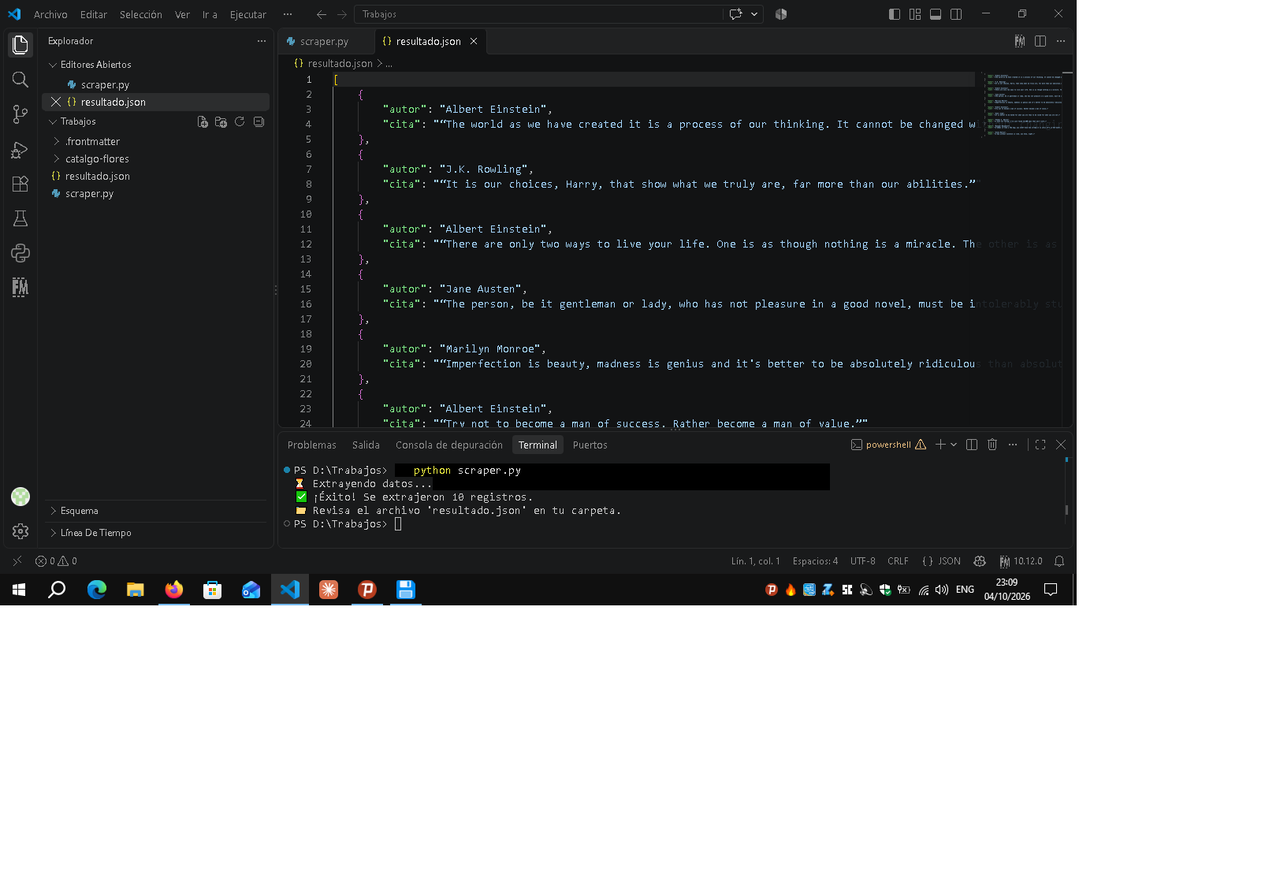Open the Extensions view
Screen dimensions: 1280x886
click(20, 184)
